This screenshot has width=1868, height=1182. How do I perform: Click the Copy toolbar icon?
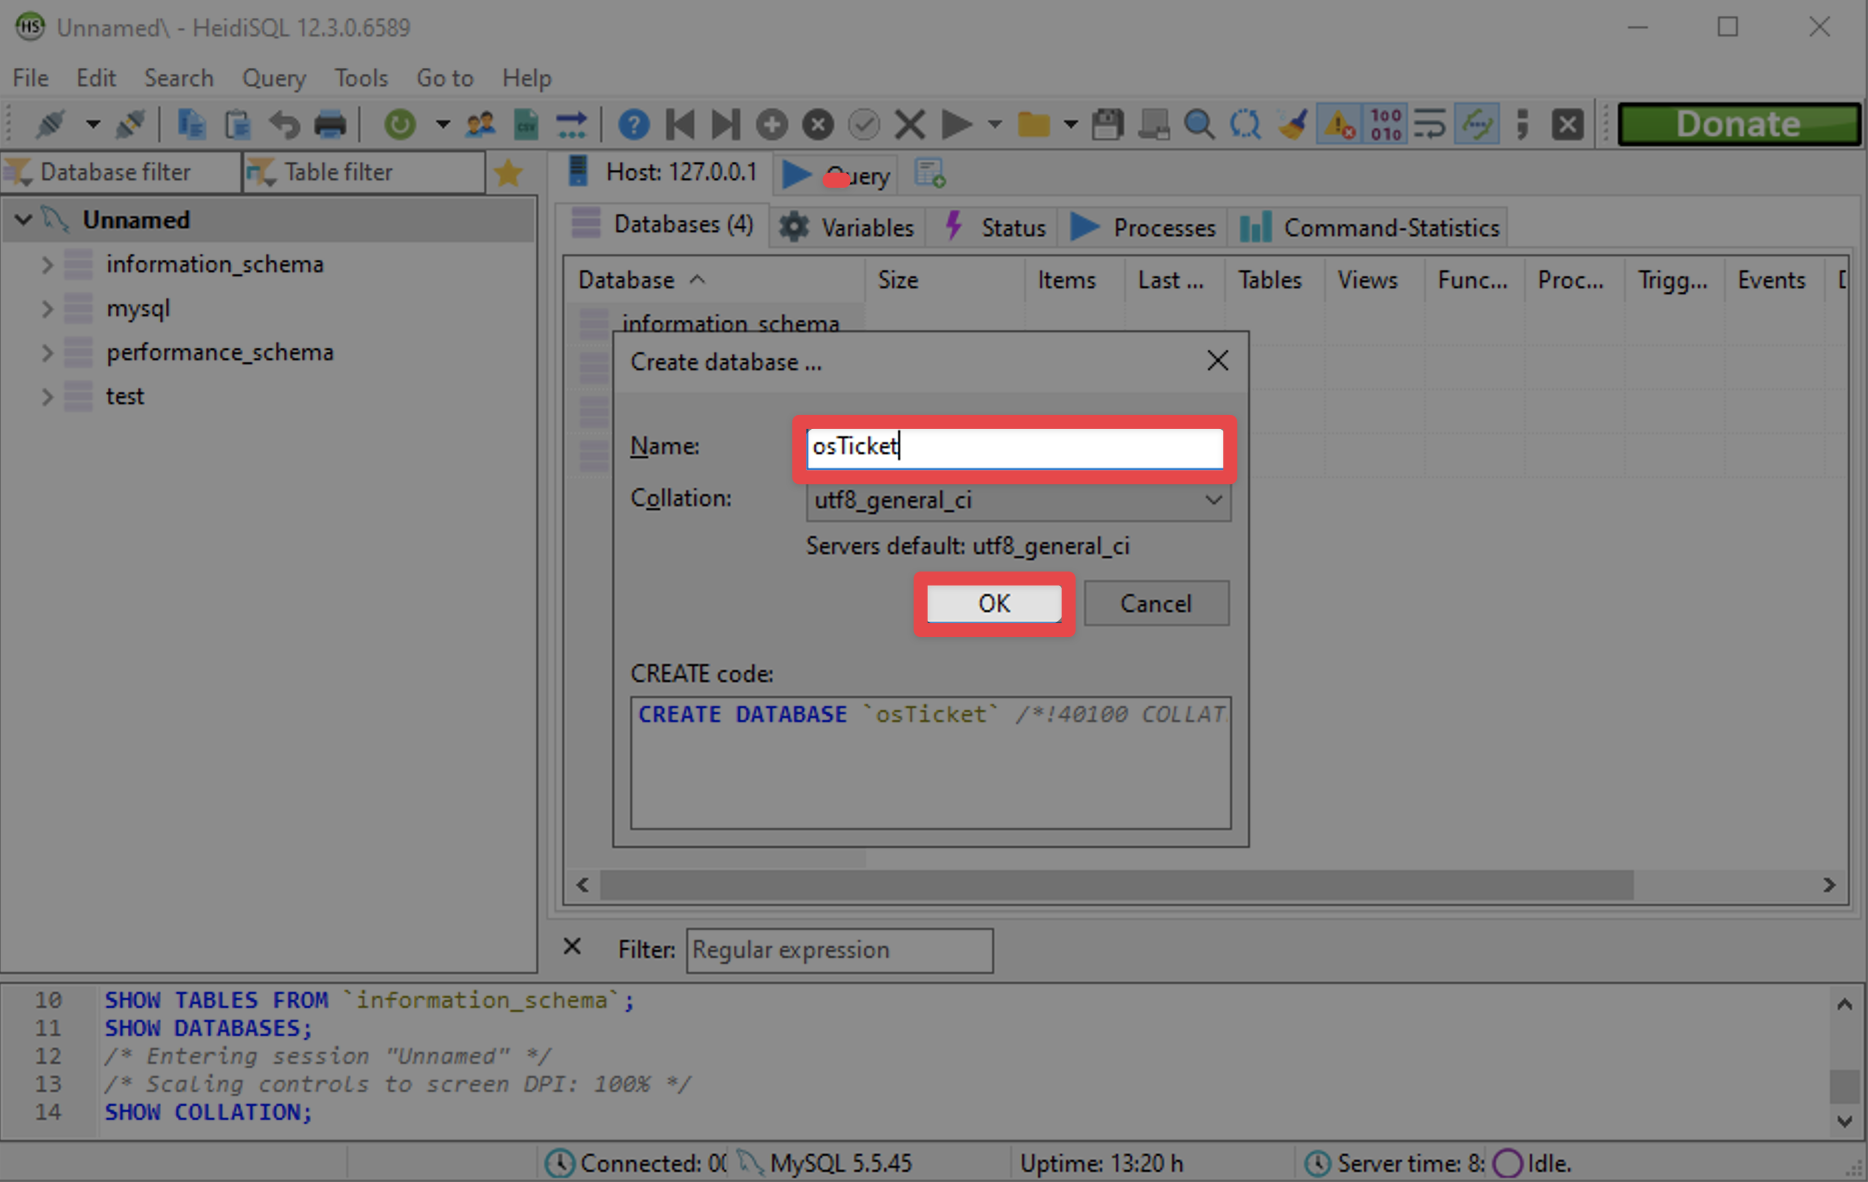(190, 124)
